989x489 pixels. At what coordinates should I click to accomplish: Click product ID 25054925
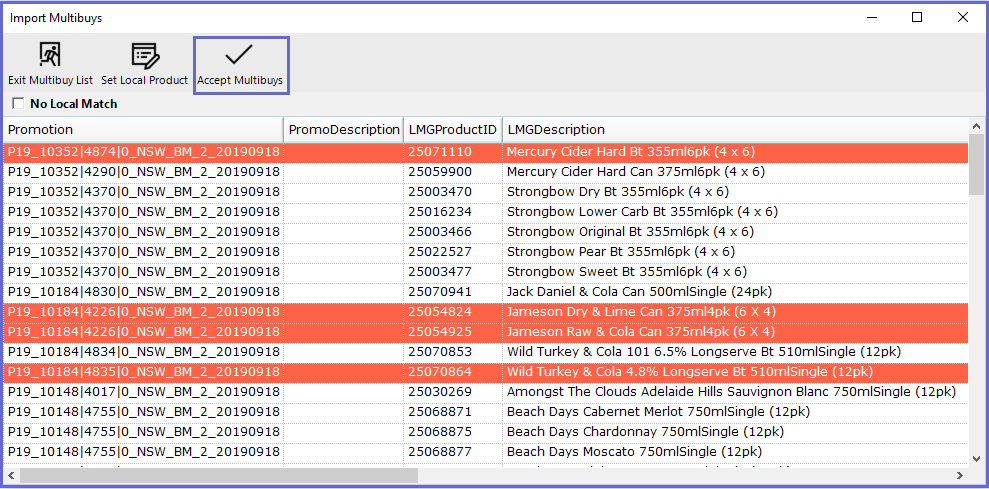coord(440,332)
